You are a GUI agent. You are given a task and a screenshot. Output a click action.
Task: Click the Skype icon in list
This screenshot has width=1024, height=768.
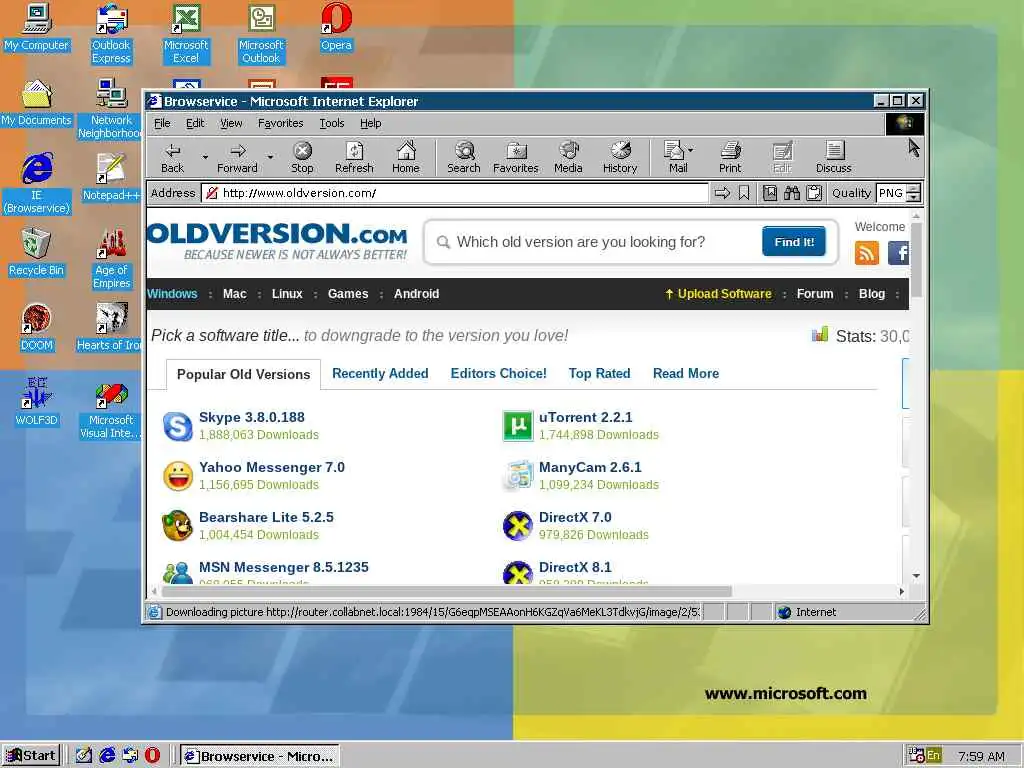177,426
